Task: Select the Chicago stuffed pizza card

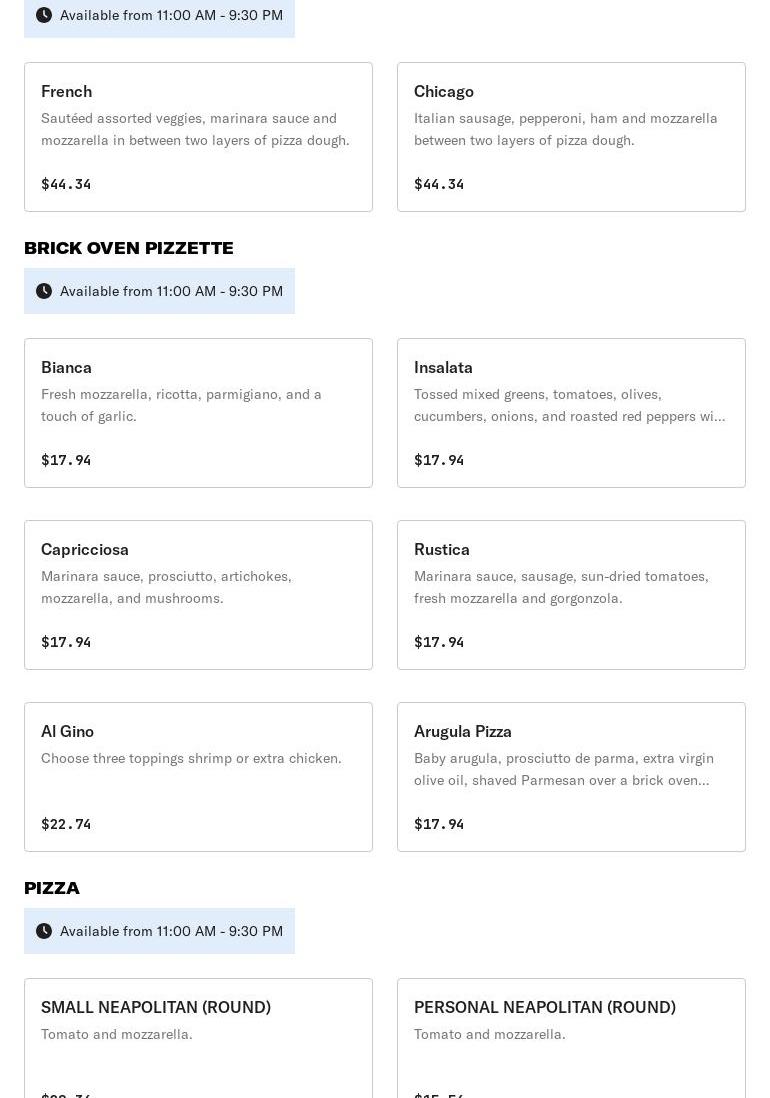Action: tap(571, 137)
